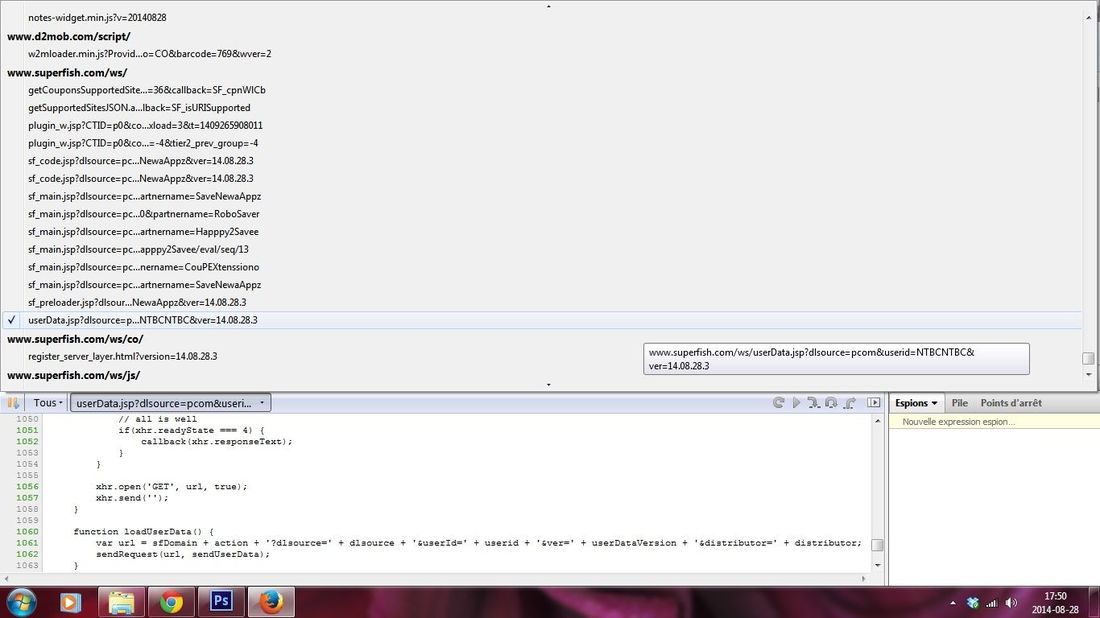Viewport: 1100px width, 618px height.
Task: Switch to the Points d'arrêt tab
Action: pos(1010,403)
